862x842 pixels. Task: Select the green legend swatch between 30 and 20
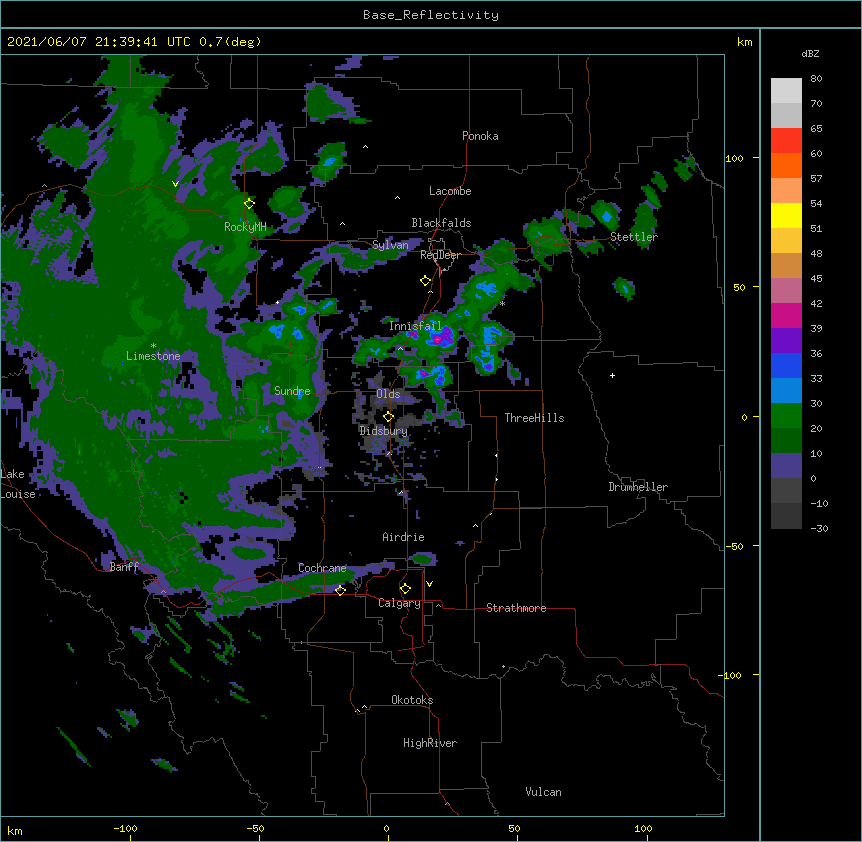(786, 416)
